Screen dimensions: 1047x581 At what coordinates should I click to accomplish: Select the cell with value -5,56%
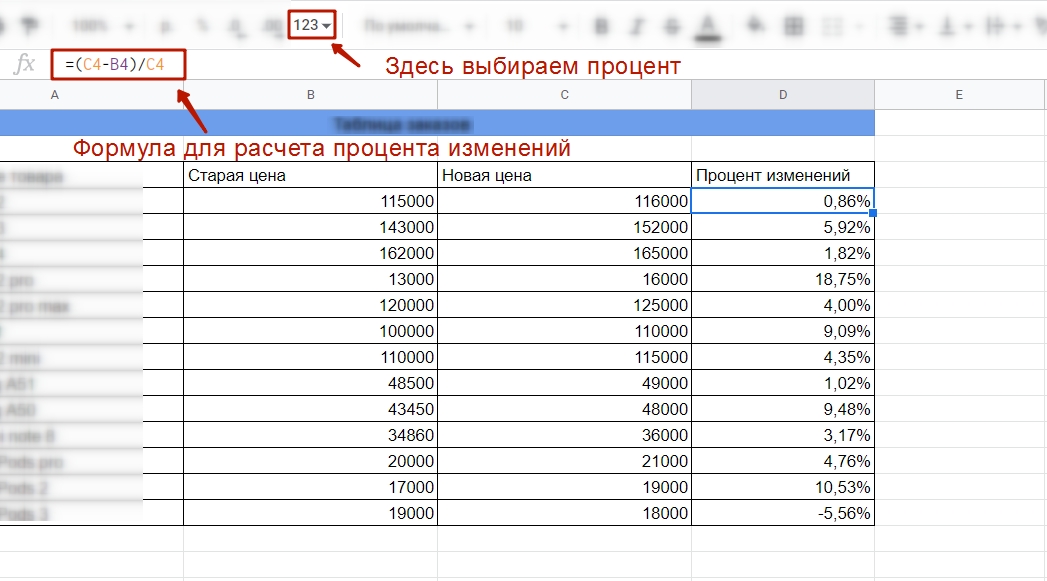coord(783,513)
